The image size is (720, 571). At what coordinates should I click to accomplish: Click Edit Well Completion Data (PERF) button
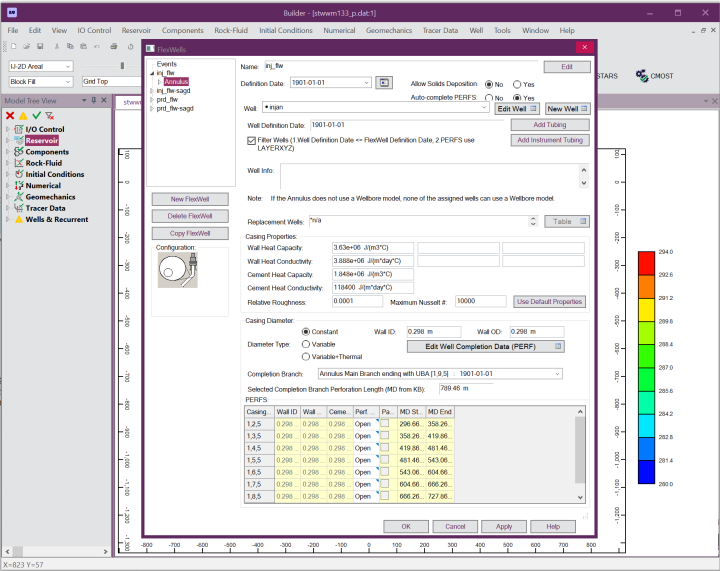[x=486, y=347]
